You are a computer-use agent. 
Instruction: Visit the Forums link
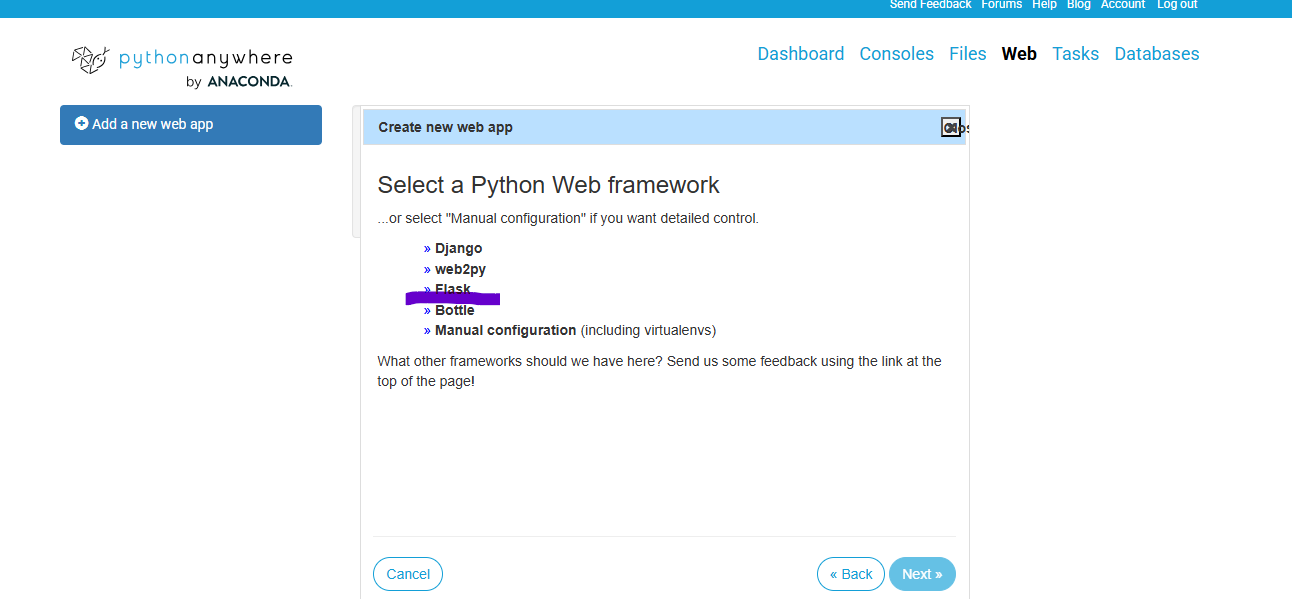click(x=1001, y=5)
